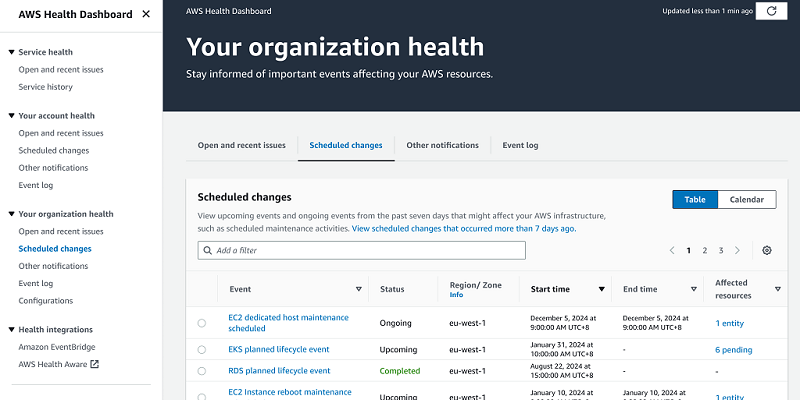800x400 pixels.
Task: Select page 1 of results
Action: pyautogui.click(x=688, y=251)
